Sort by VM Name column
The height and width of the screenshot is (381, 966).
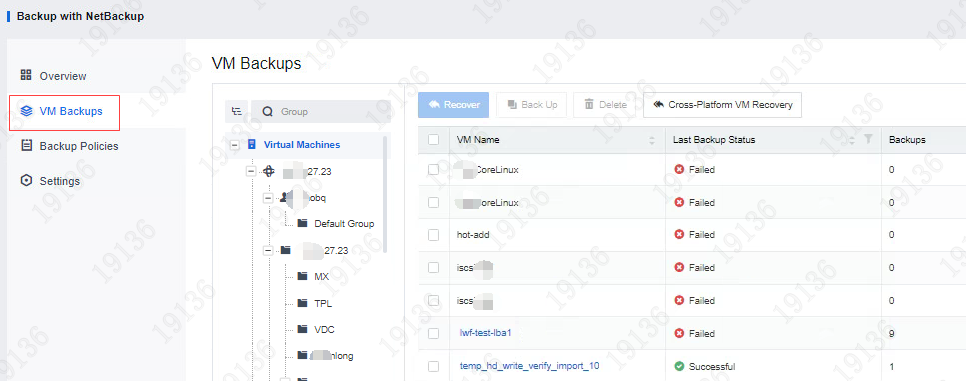click(x=652, y=141)
